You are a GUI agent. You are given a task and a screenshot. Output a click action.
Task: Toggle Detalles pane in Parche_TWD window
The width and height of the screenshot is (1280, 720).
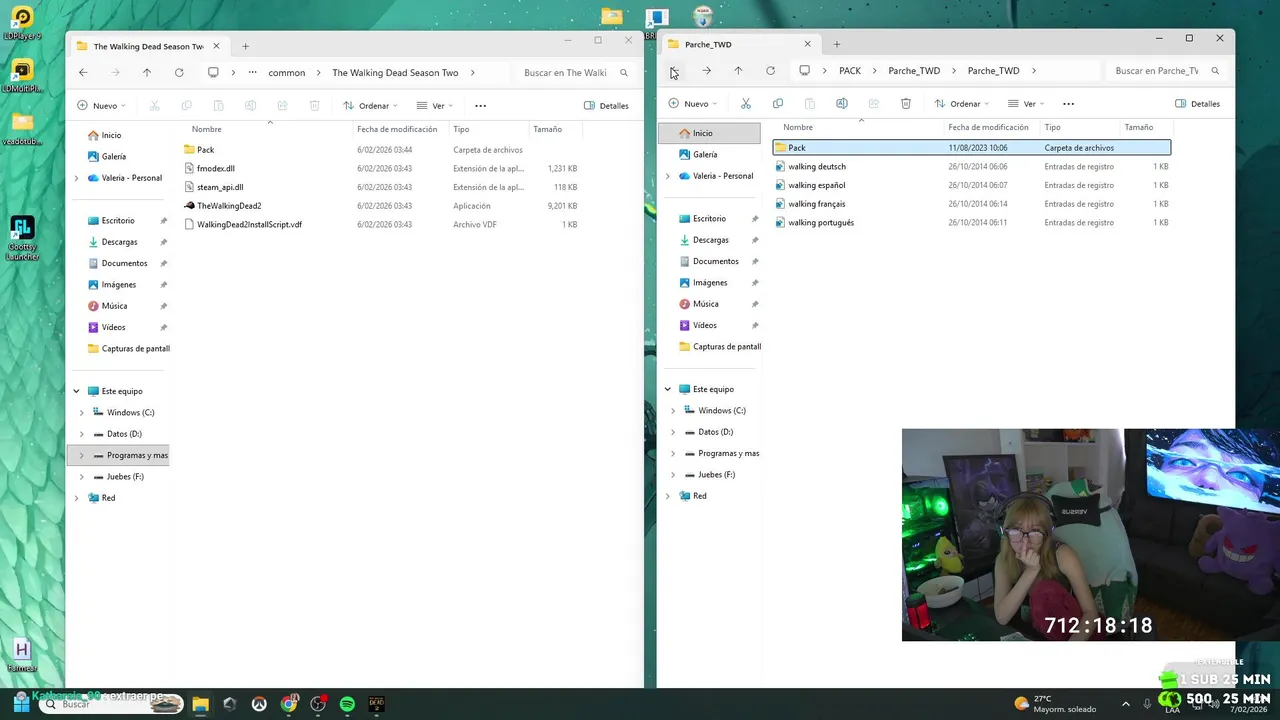(x=1197, y=103)
